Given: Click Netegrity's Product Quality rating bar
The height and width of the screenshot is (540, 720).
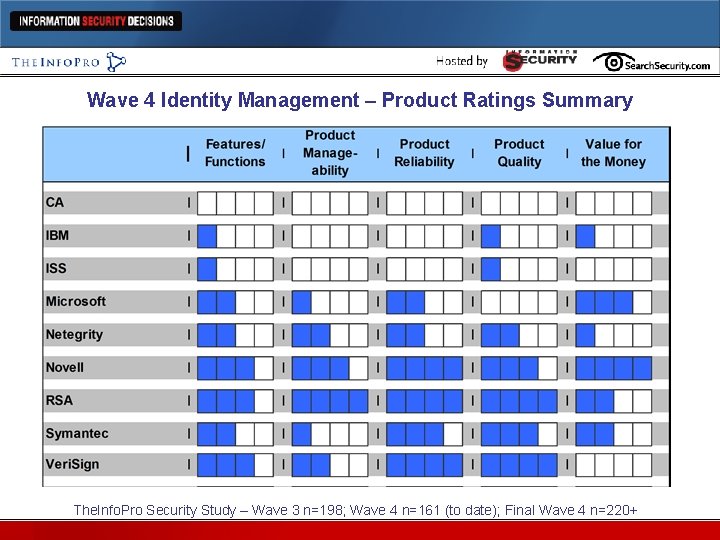Looking at the screenshot, I should pyautogui.click(x=519, y=336).
